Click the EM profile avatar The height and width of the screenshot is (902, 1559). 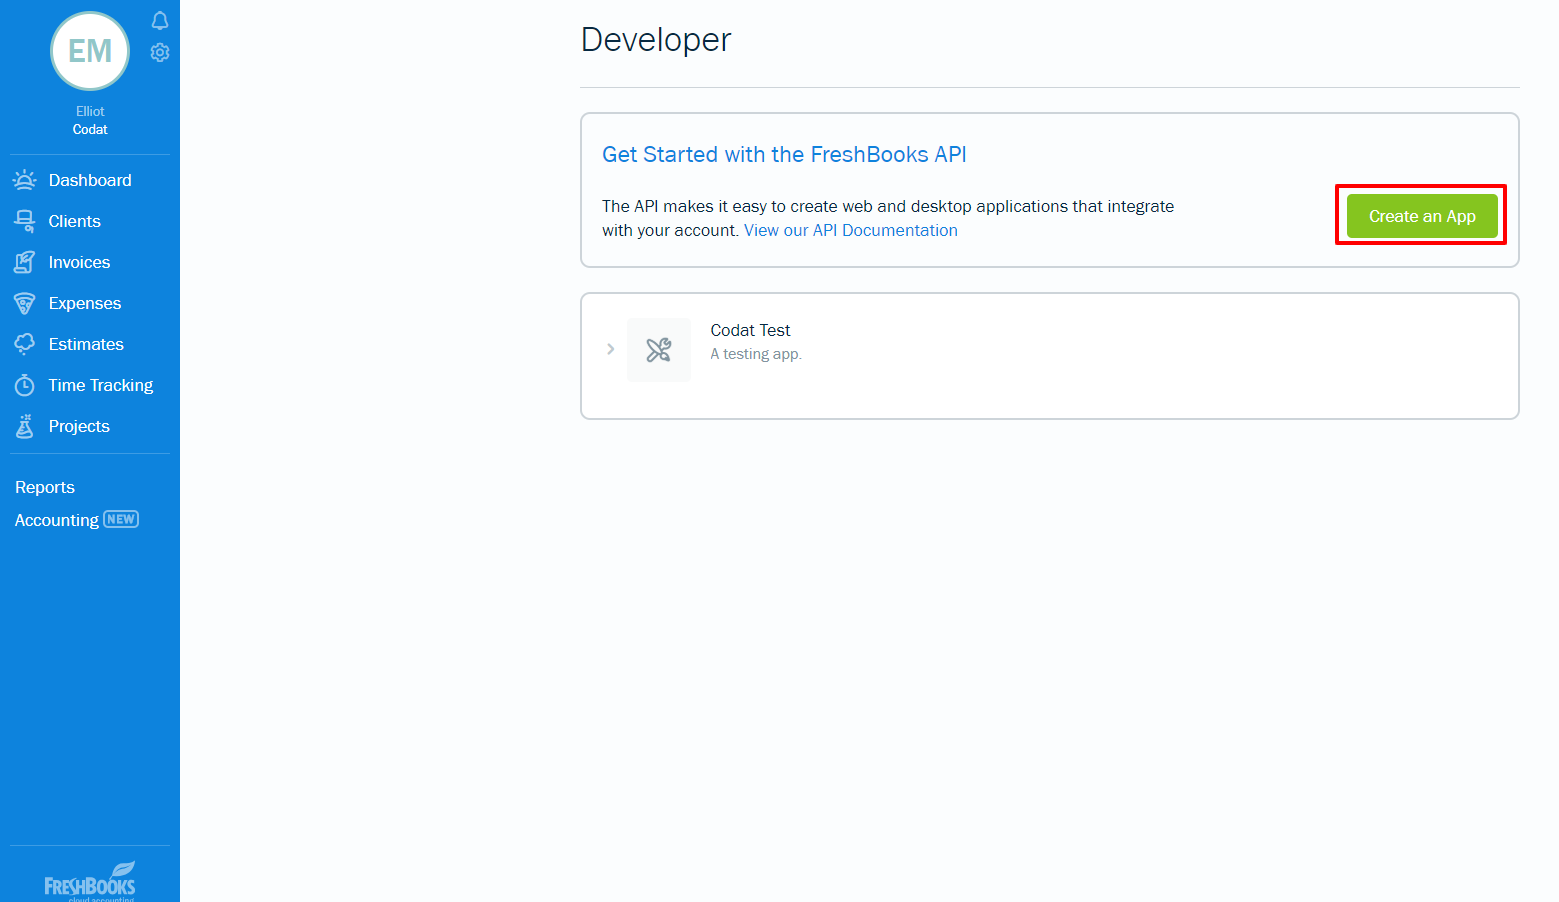90,51
